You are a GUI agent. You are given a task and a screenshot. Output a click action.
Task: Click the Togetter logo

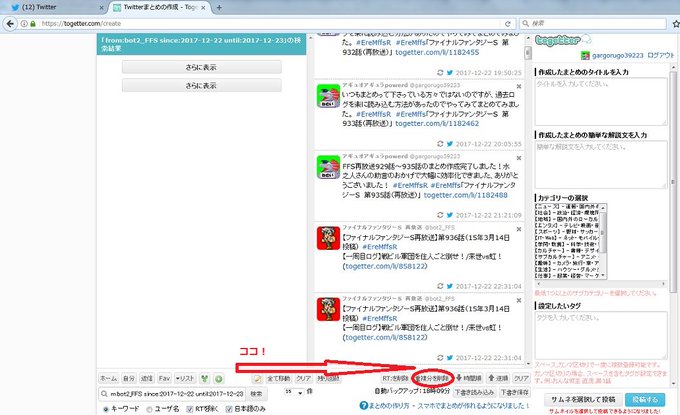coord(562,40)
